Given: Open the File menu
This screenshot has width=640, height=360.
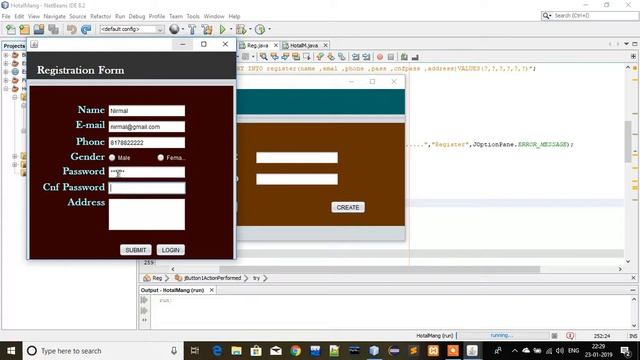Looking at the screenshot, I should point(6,16).
